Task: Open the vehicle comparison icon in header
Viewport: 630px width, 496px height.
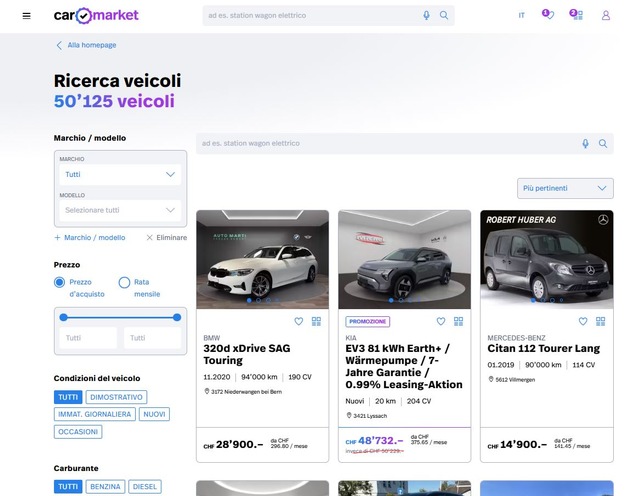Action: (575, 15)
